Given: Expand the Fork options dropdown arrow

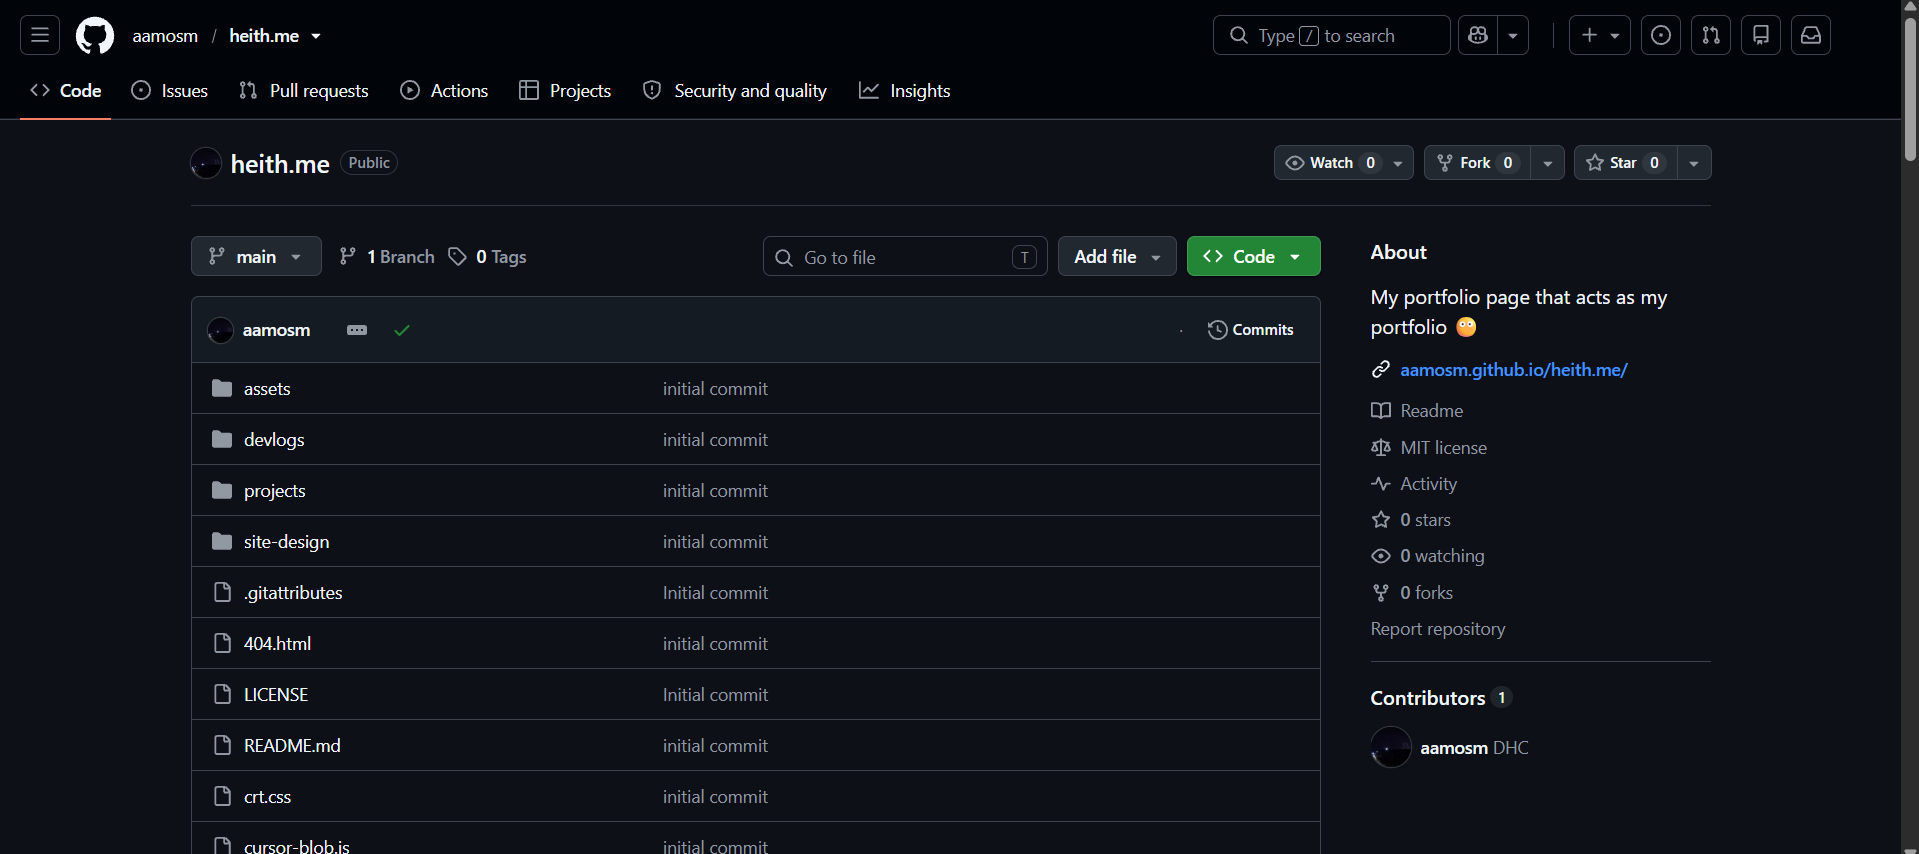Looking at the screenshot, I should (1547, 163).
